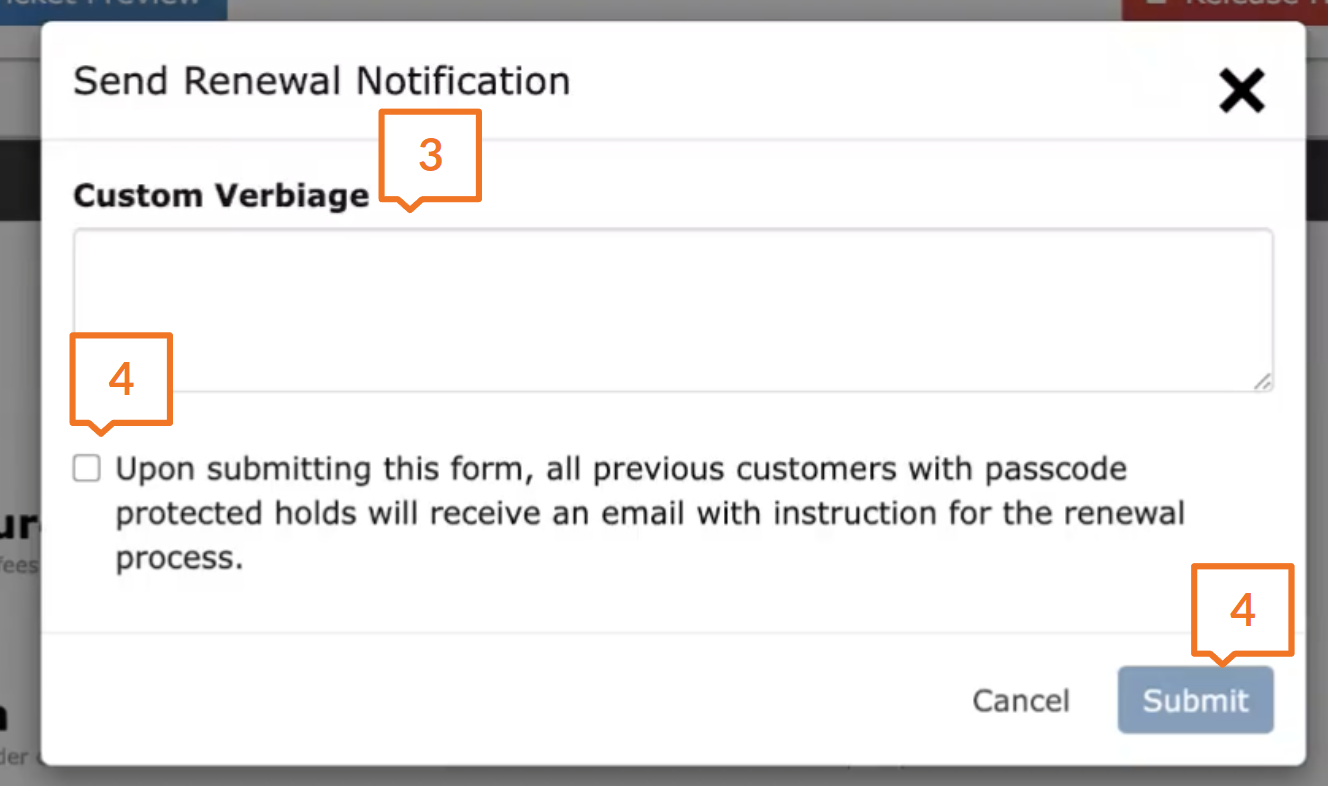Click the Custom Verbiage label

221,195
